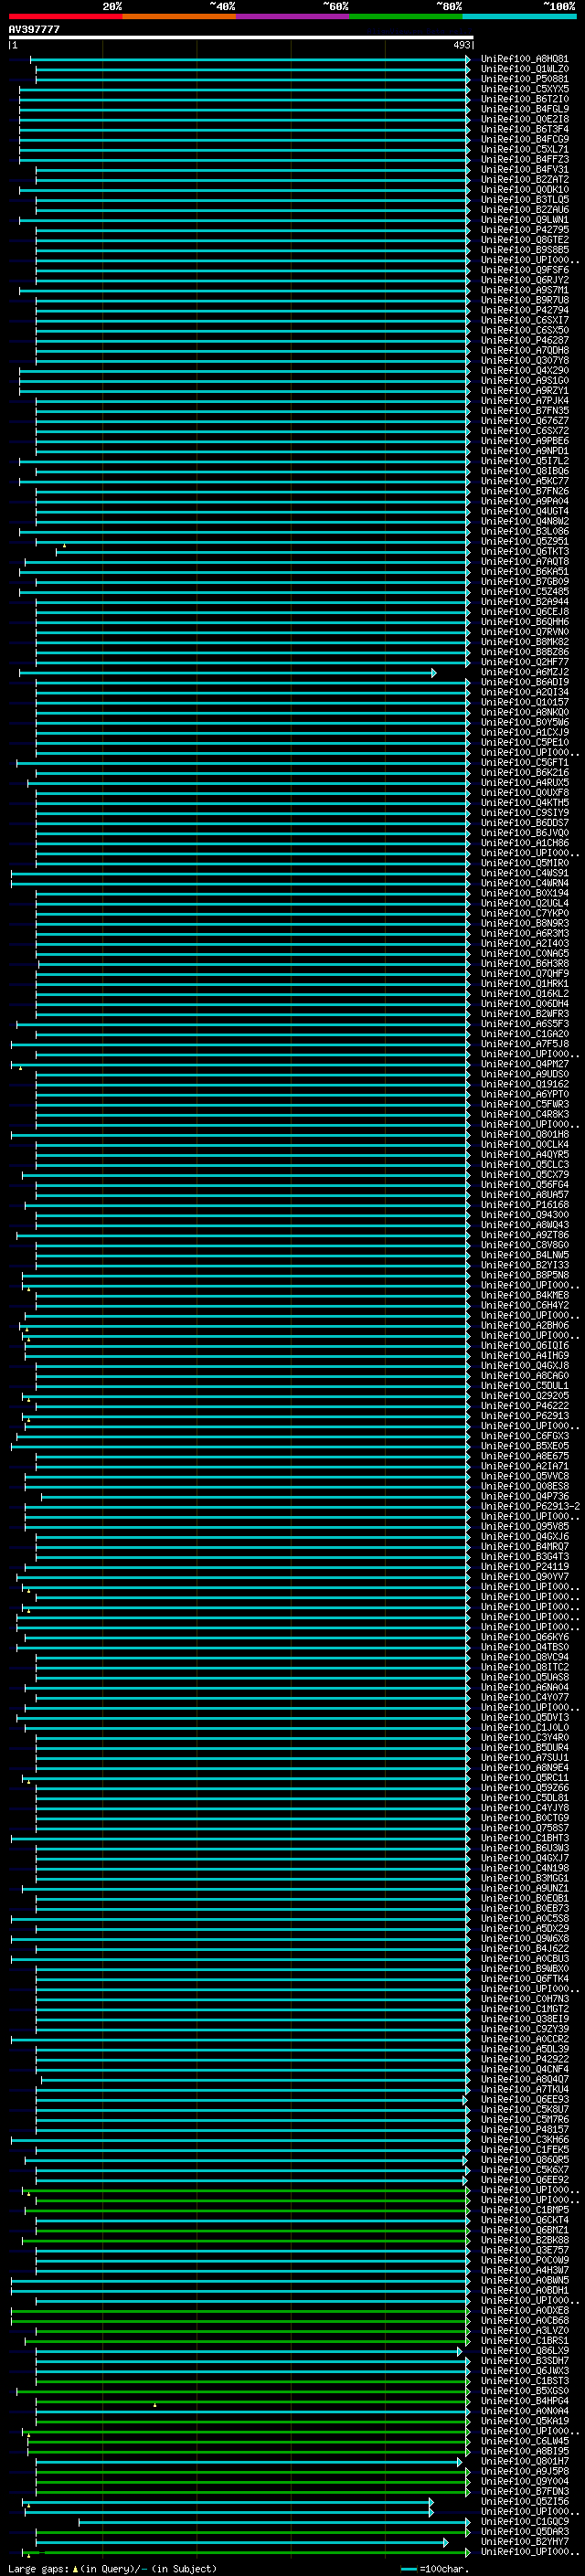Click the UniRef100_Q5KA19 hit name
Image resolution: width=585 pixels, height=2576 pixels.
[x=525, y=2421]
